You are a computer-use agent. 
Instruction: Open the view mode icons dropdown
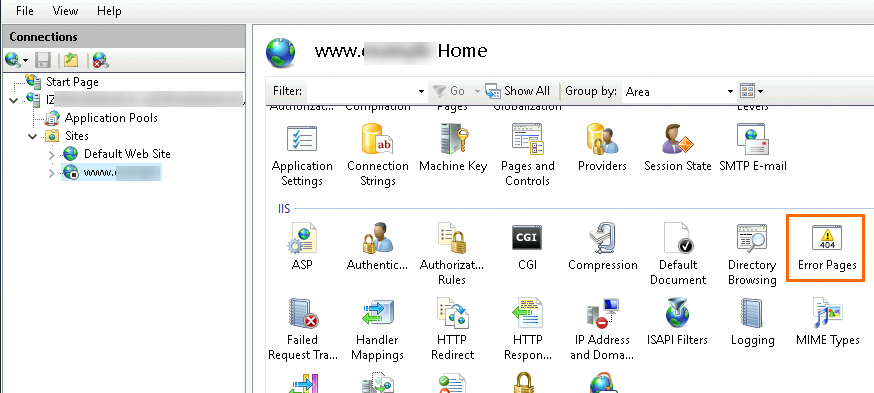click(x=751, y=91)
